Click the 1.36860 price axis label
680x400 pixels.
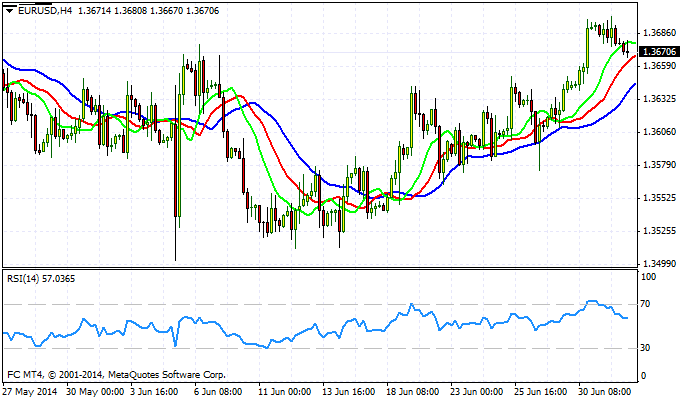(660, 33)
